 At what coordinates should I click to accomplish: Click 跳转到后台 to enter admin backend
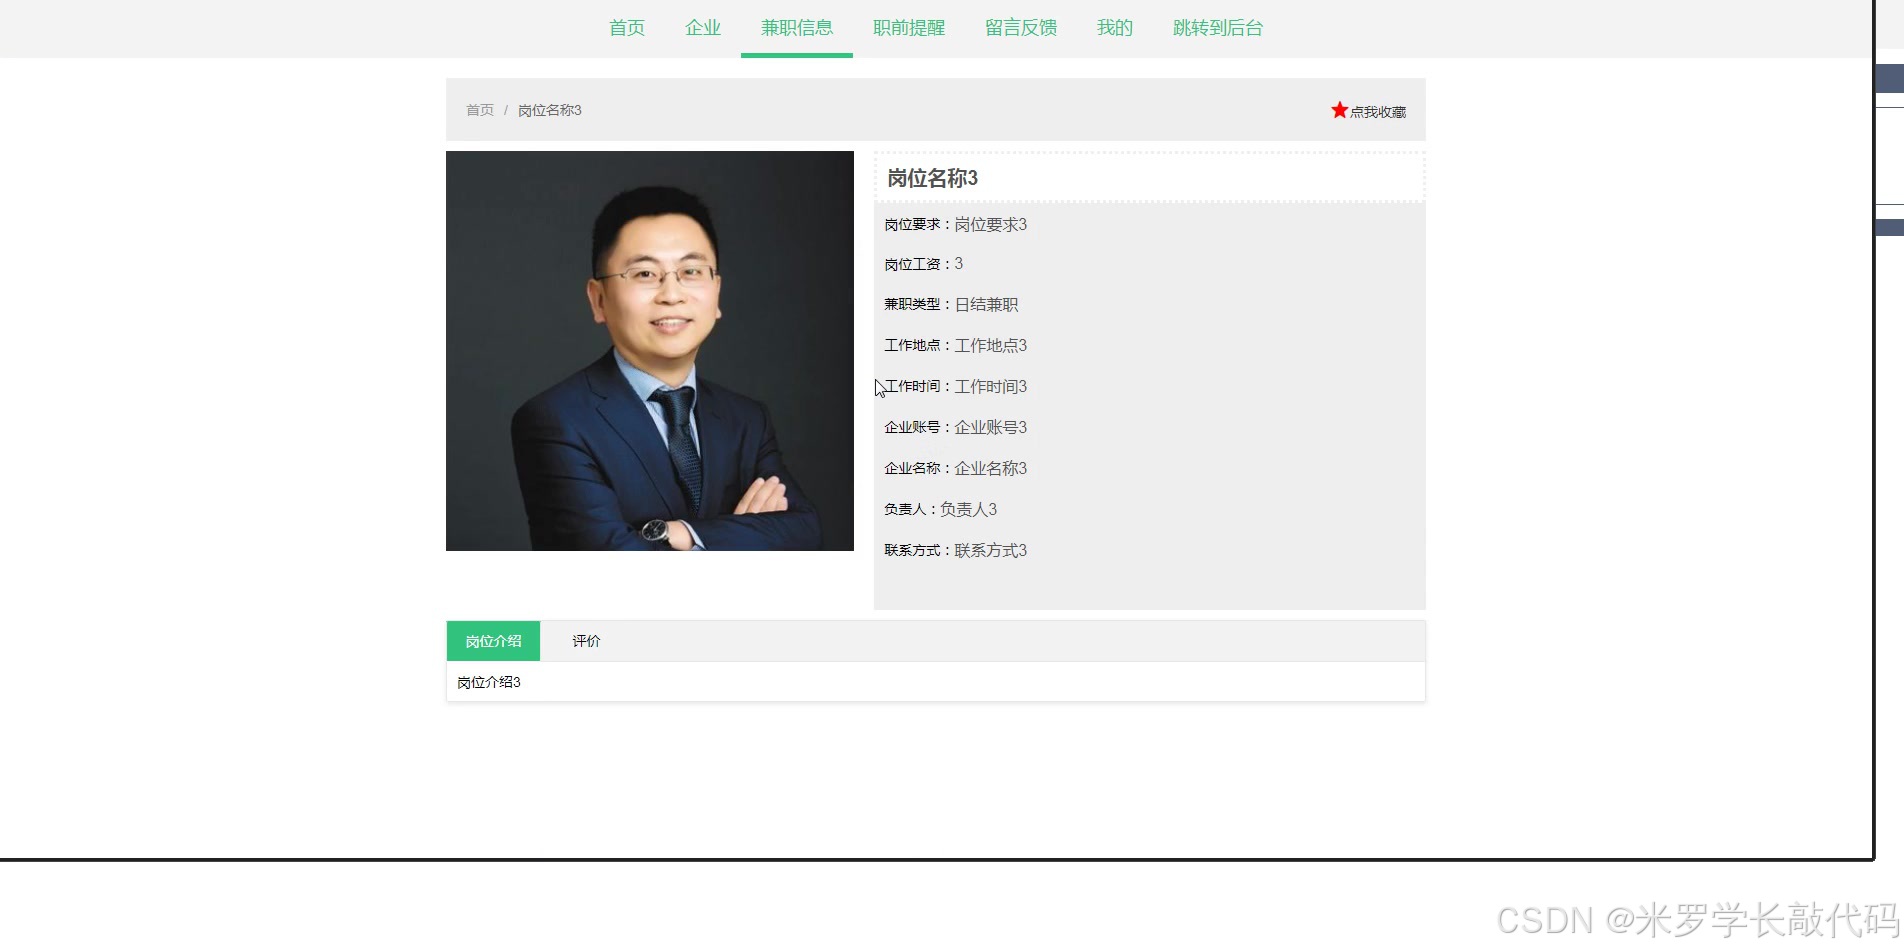point(1217,28)
